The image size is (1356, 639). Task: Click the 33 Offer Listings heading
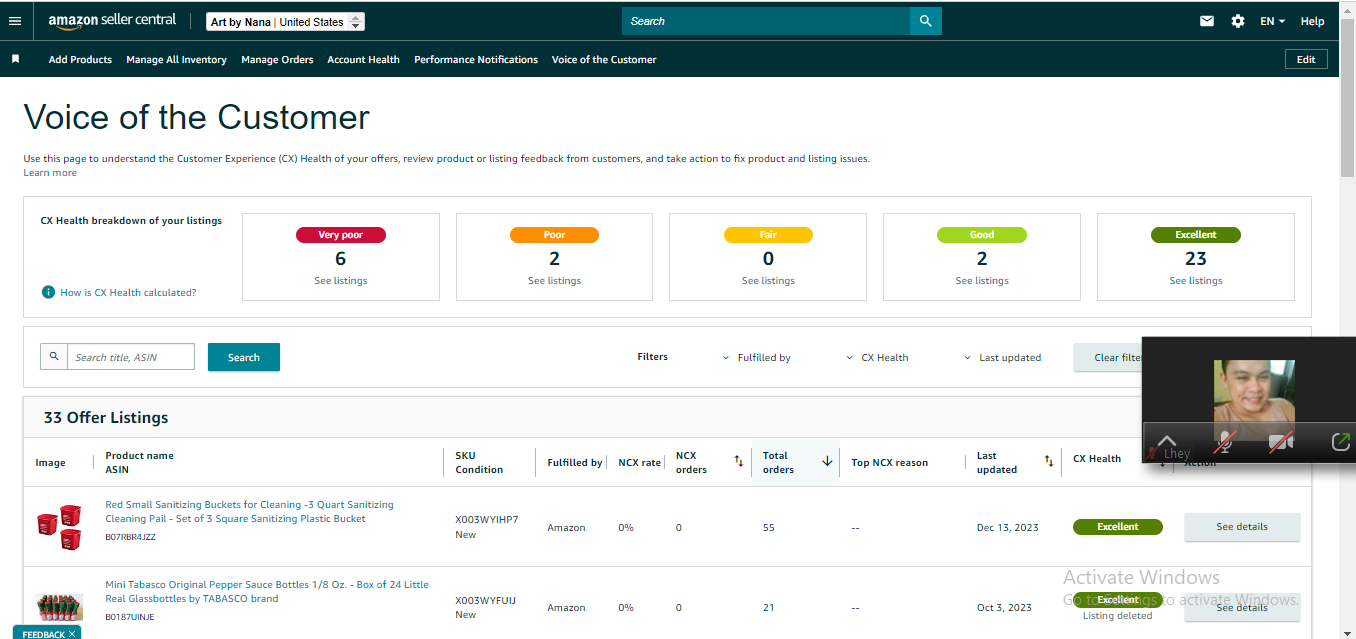point(106,417)
